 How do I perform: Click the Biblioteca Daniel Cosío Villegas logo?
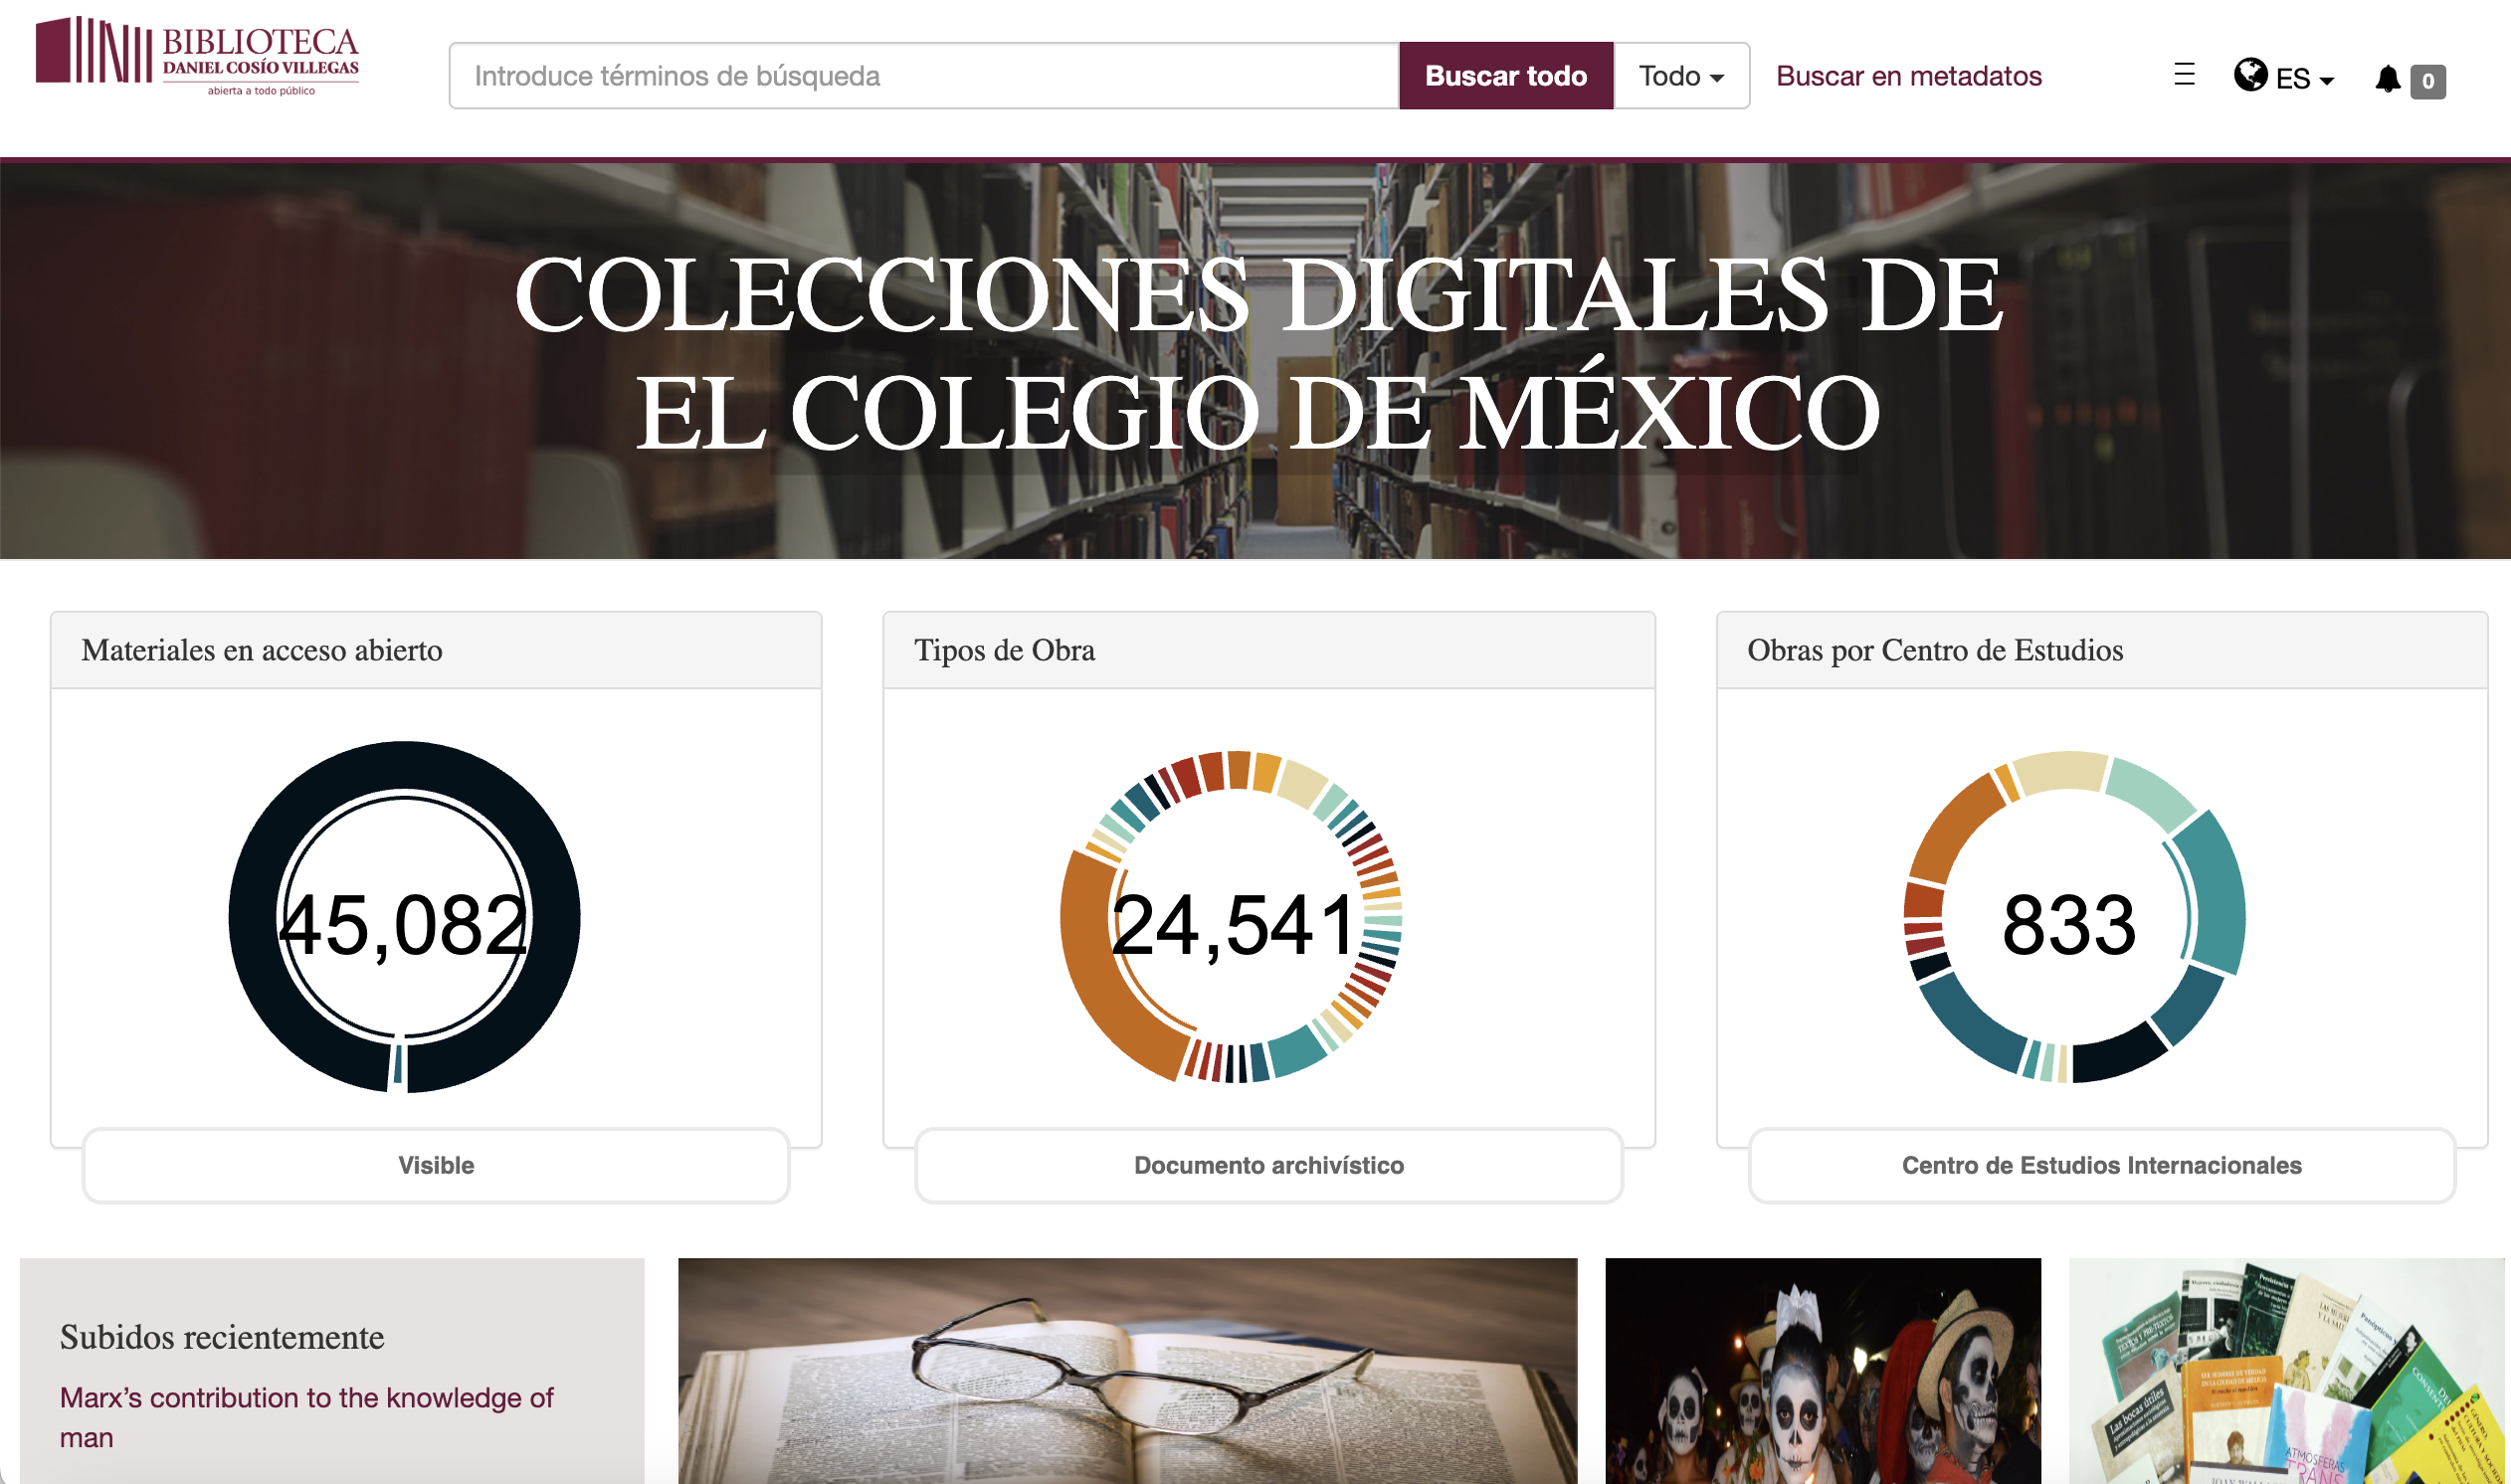tap(197, 56)
